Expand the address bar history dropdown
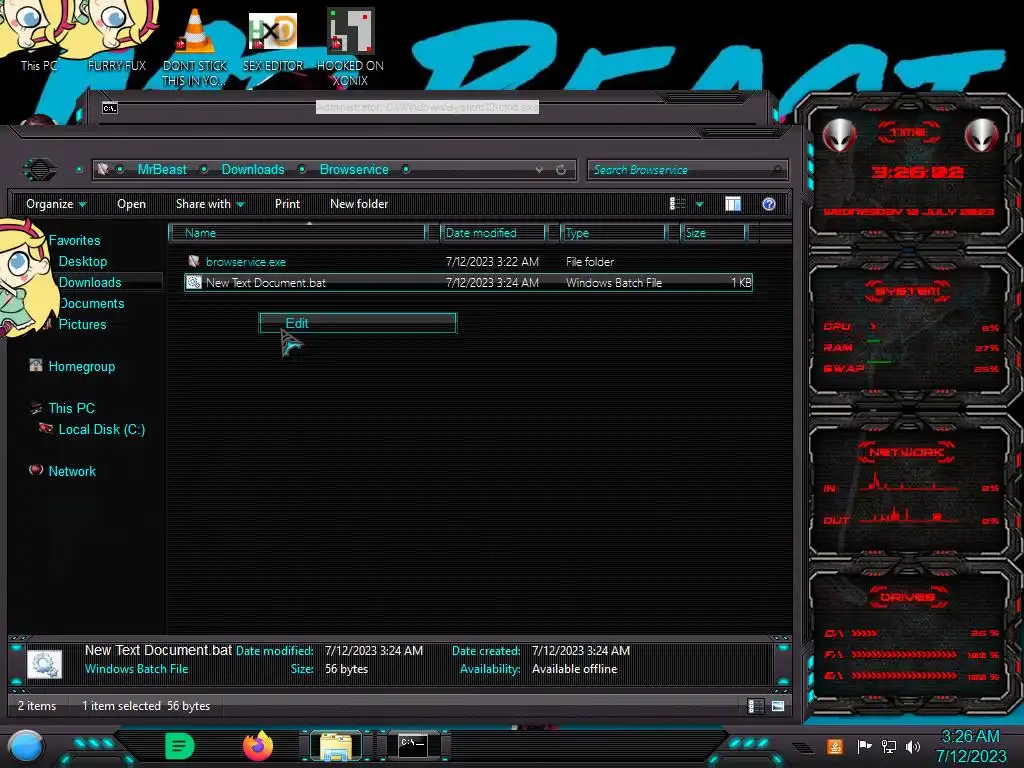Image resolution: width=1024 pixels, height=768 pixels. pyautogui.click(x=539, y=170)
